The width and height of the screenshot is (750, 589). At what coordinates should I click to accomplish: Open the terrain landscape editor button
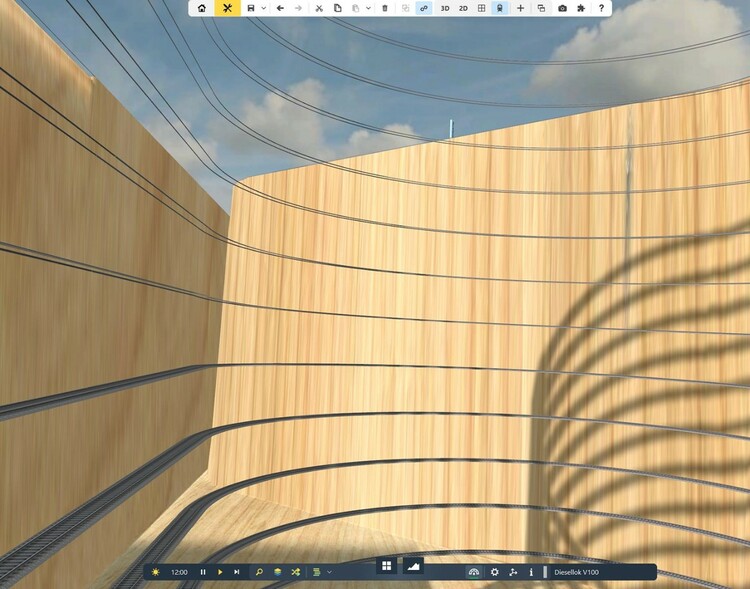[413, 566]
